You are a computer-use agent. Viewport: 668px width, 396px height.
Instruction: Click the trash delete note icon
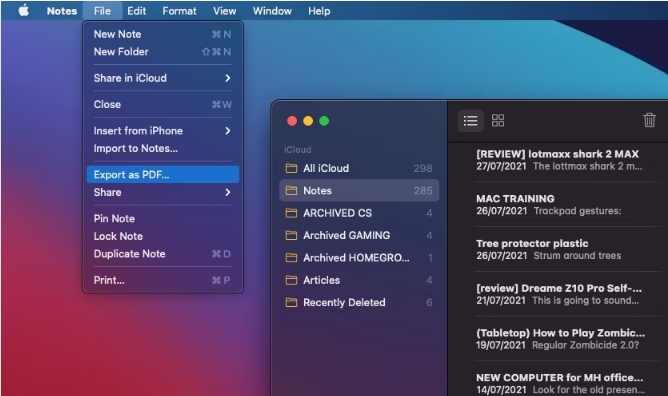click(649, 120)
